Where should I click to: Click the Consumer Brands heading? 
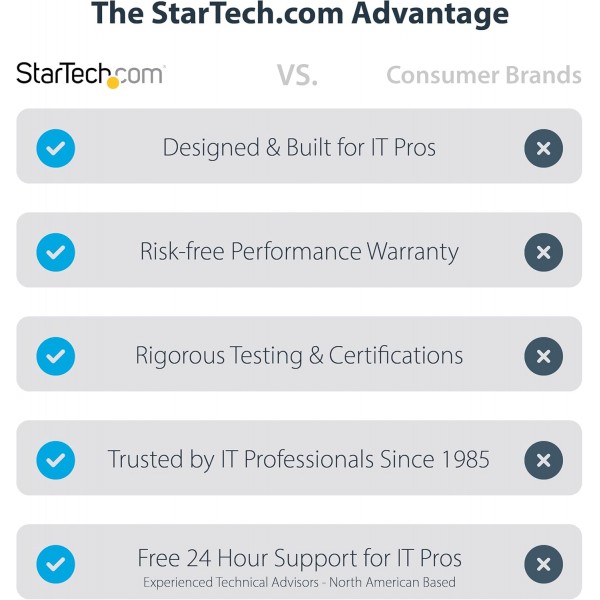[x=484, y=75]
